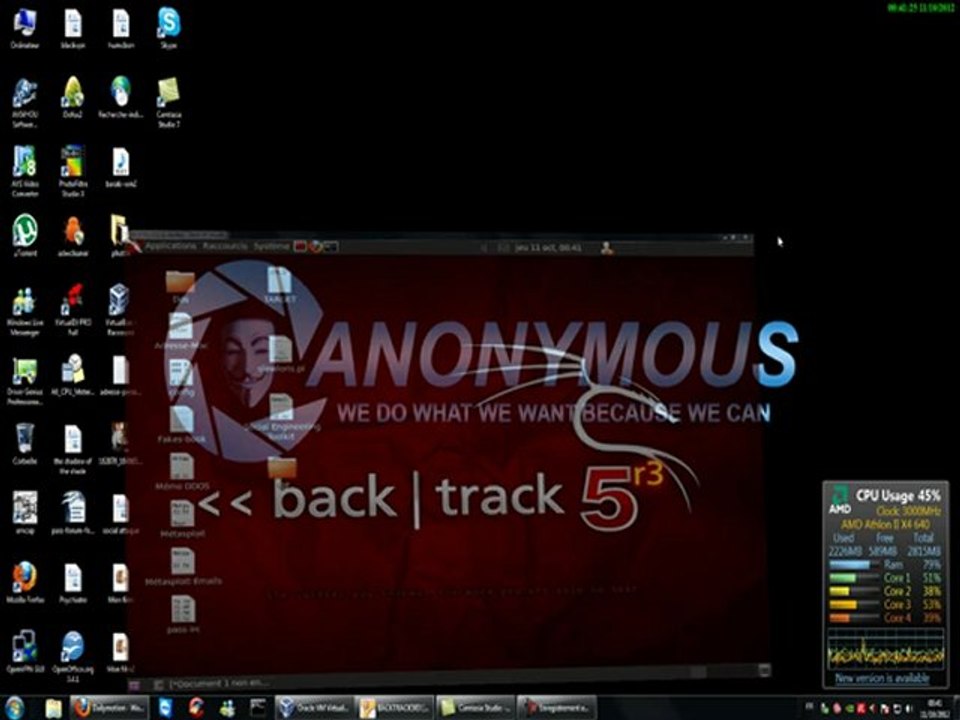Open the Corbeille recycle bin
The height and width of the screenshot is (720, 960).
pos(24,440)
